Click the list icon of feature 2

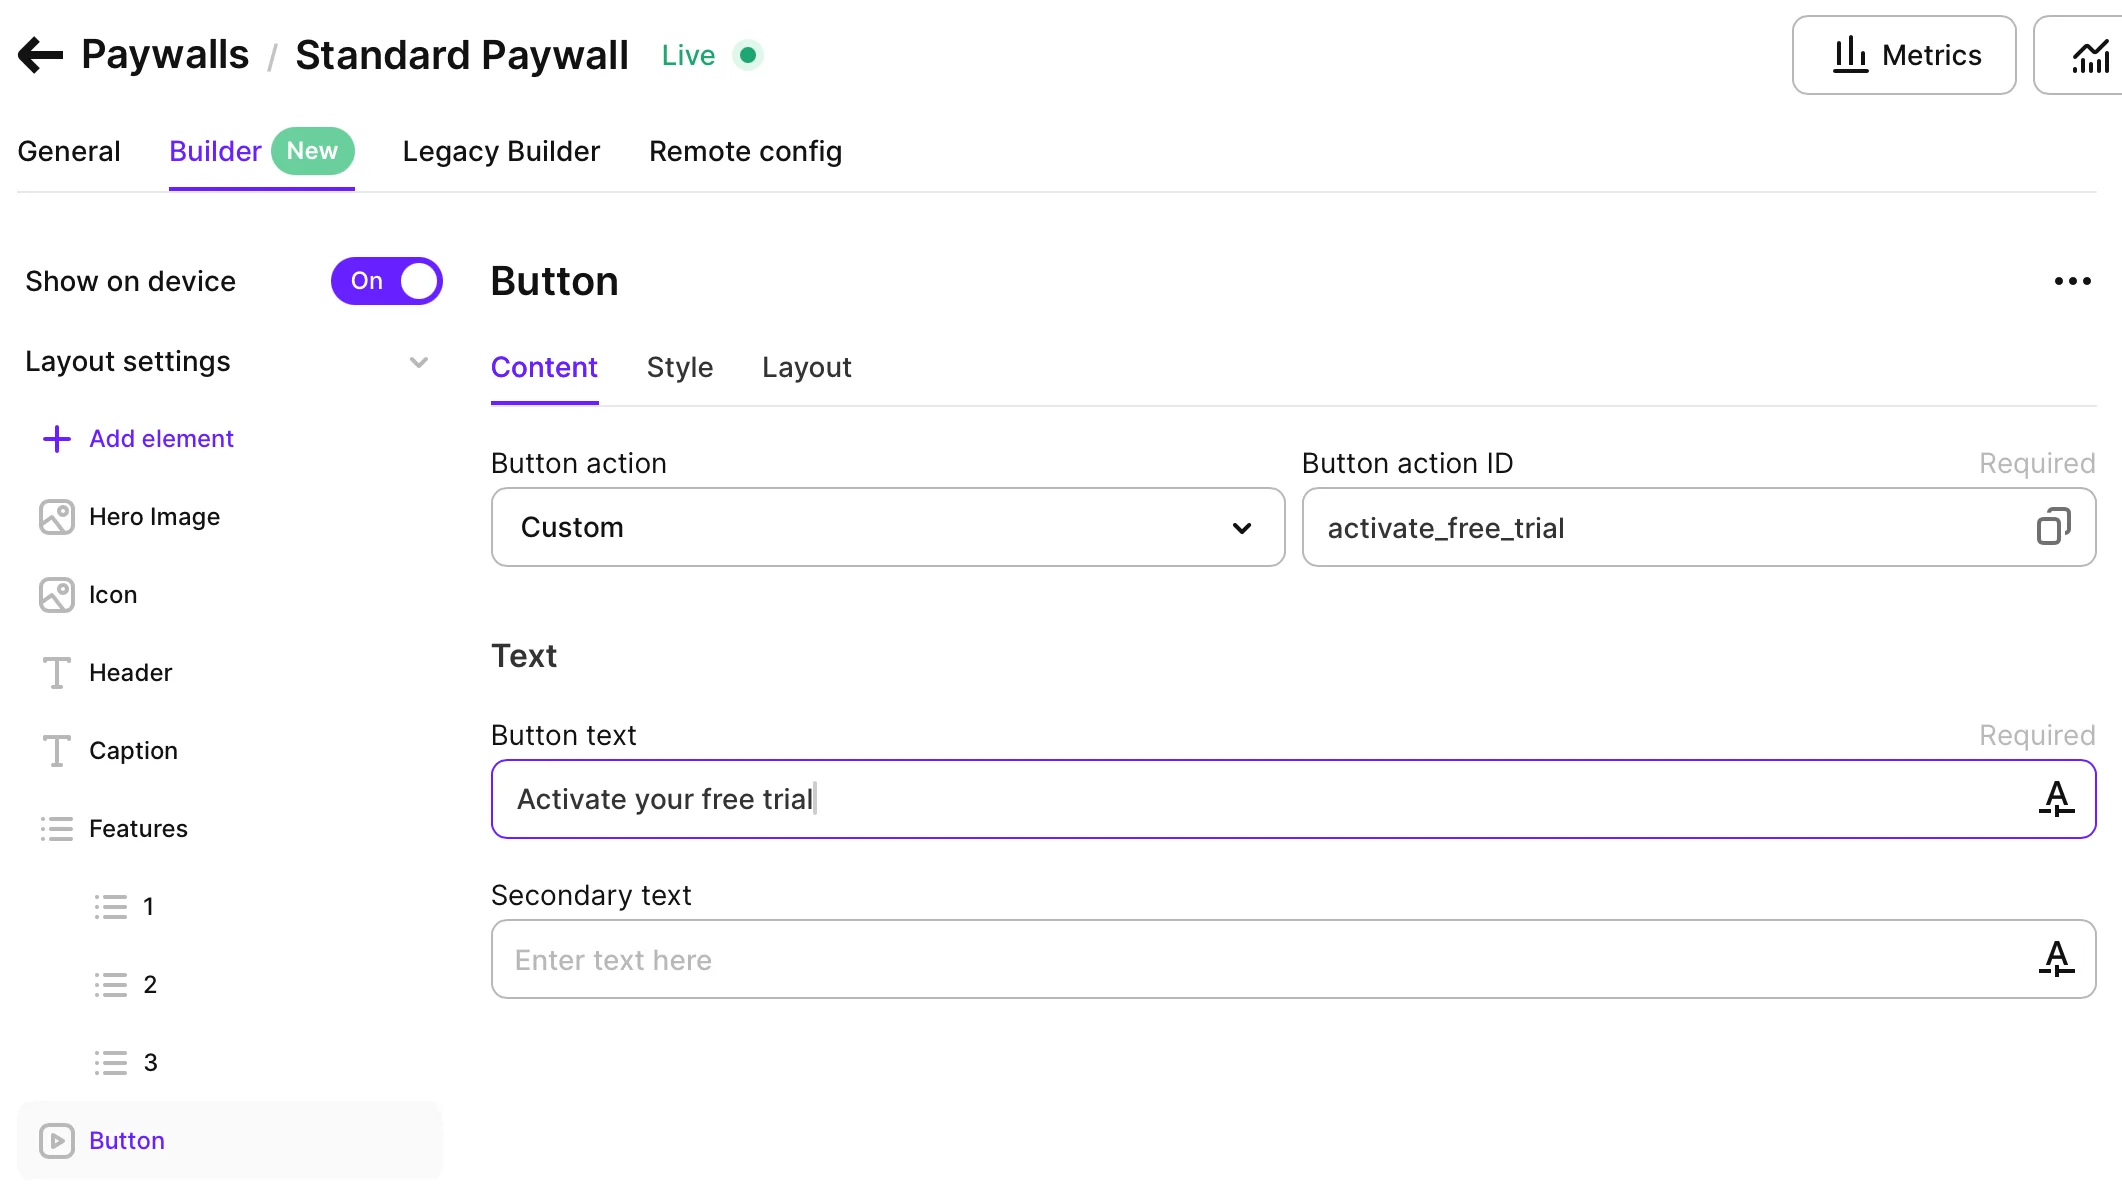click(111, 985)
